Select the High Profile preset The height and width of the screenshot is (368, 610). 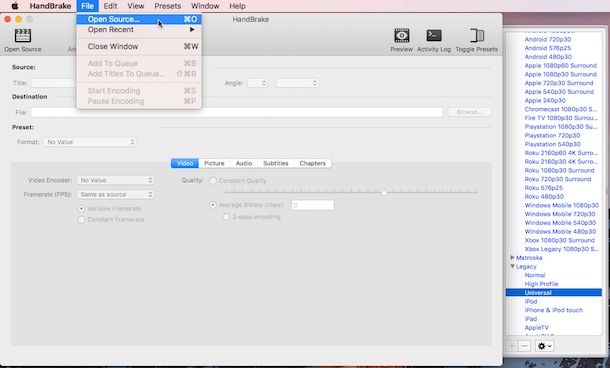tap(541, 284)
